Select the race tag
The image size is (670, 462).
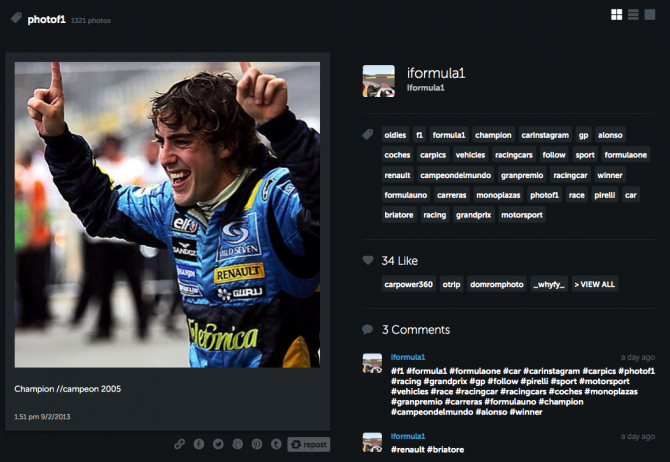pos(576,195)
